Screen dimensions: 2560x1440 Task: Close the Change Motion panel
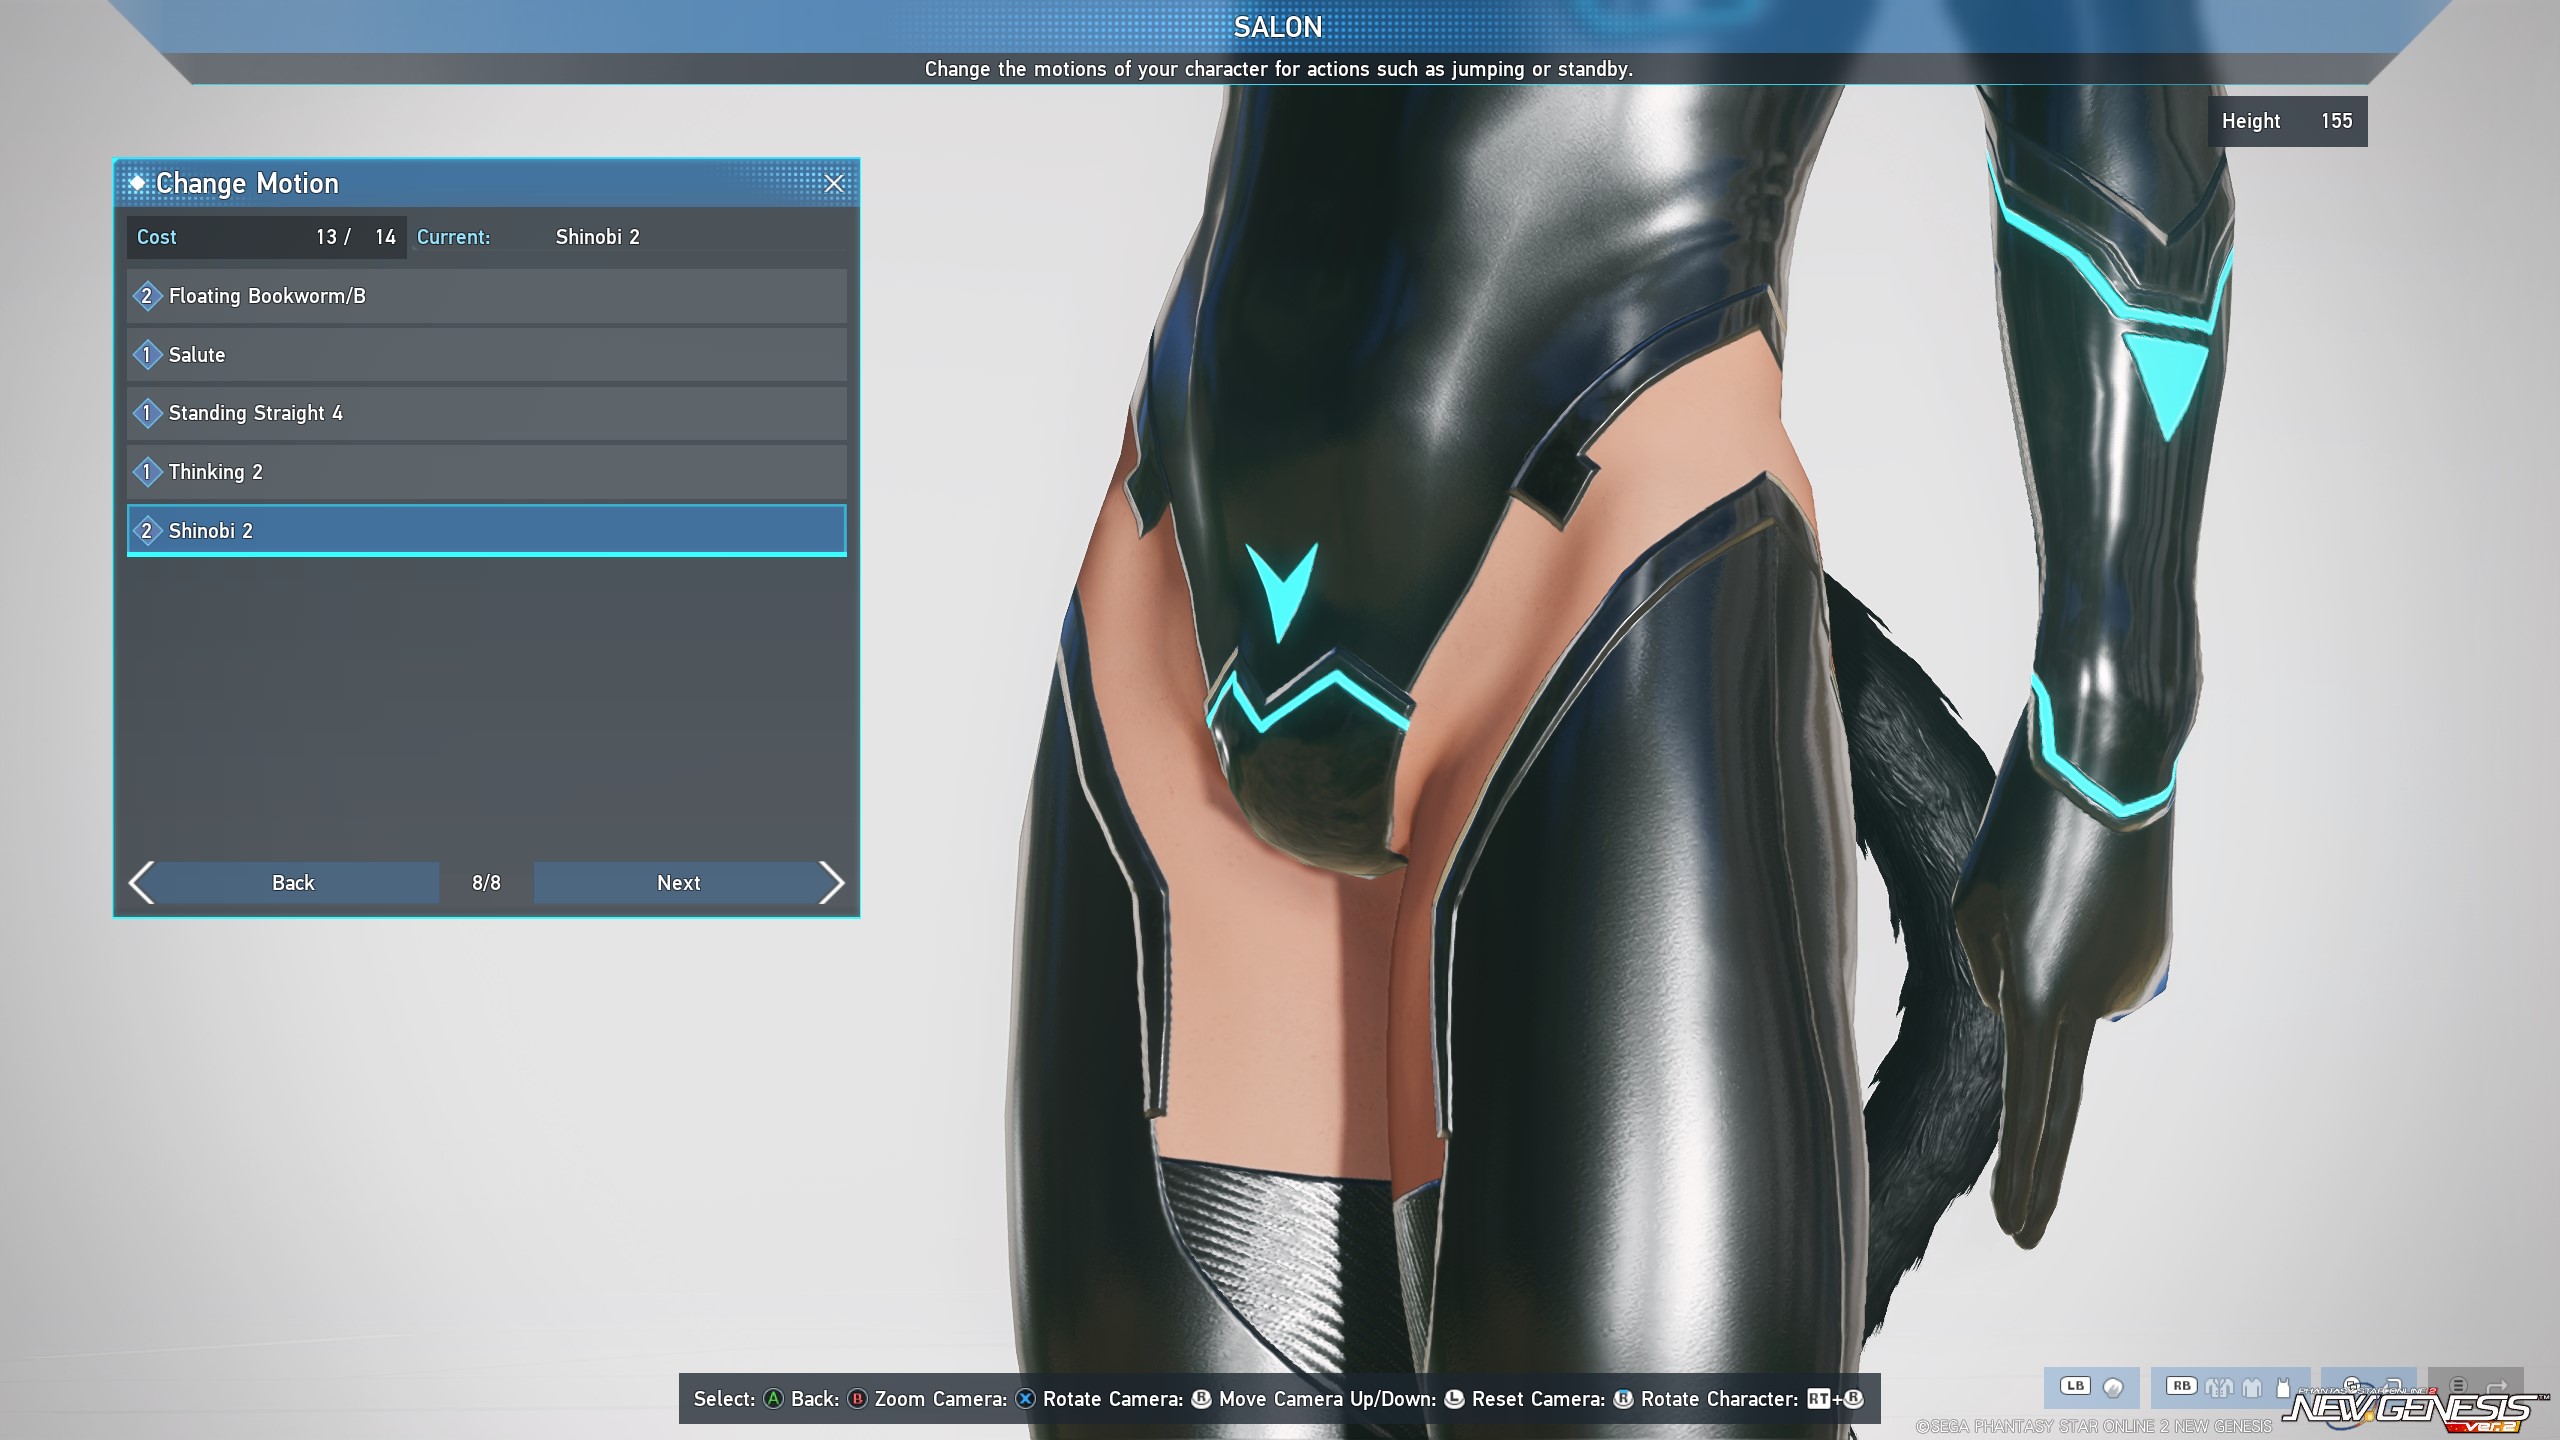click(834, 184)
